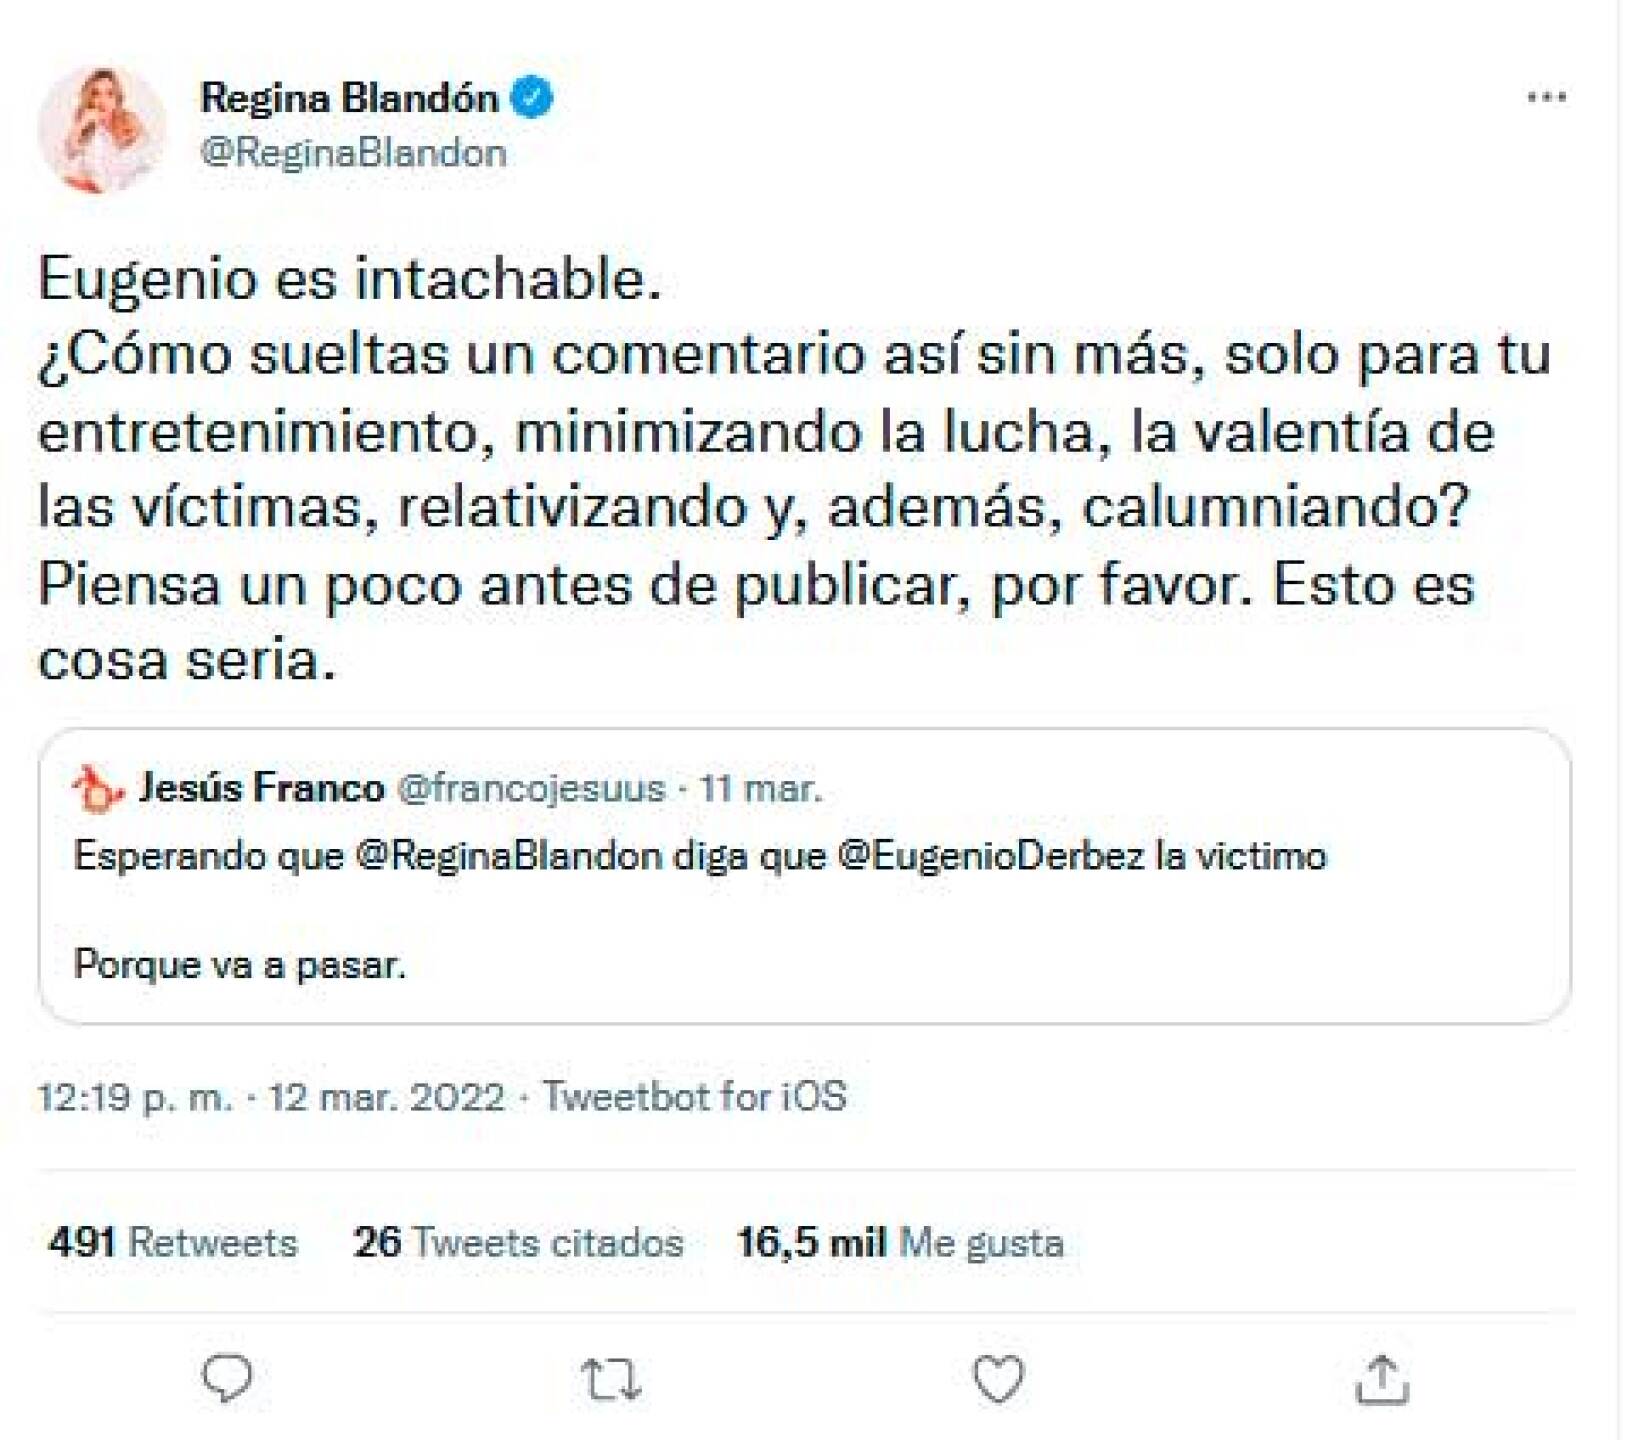Click the Jesús Franco name in quote

(x=260, y=788)
